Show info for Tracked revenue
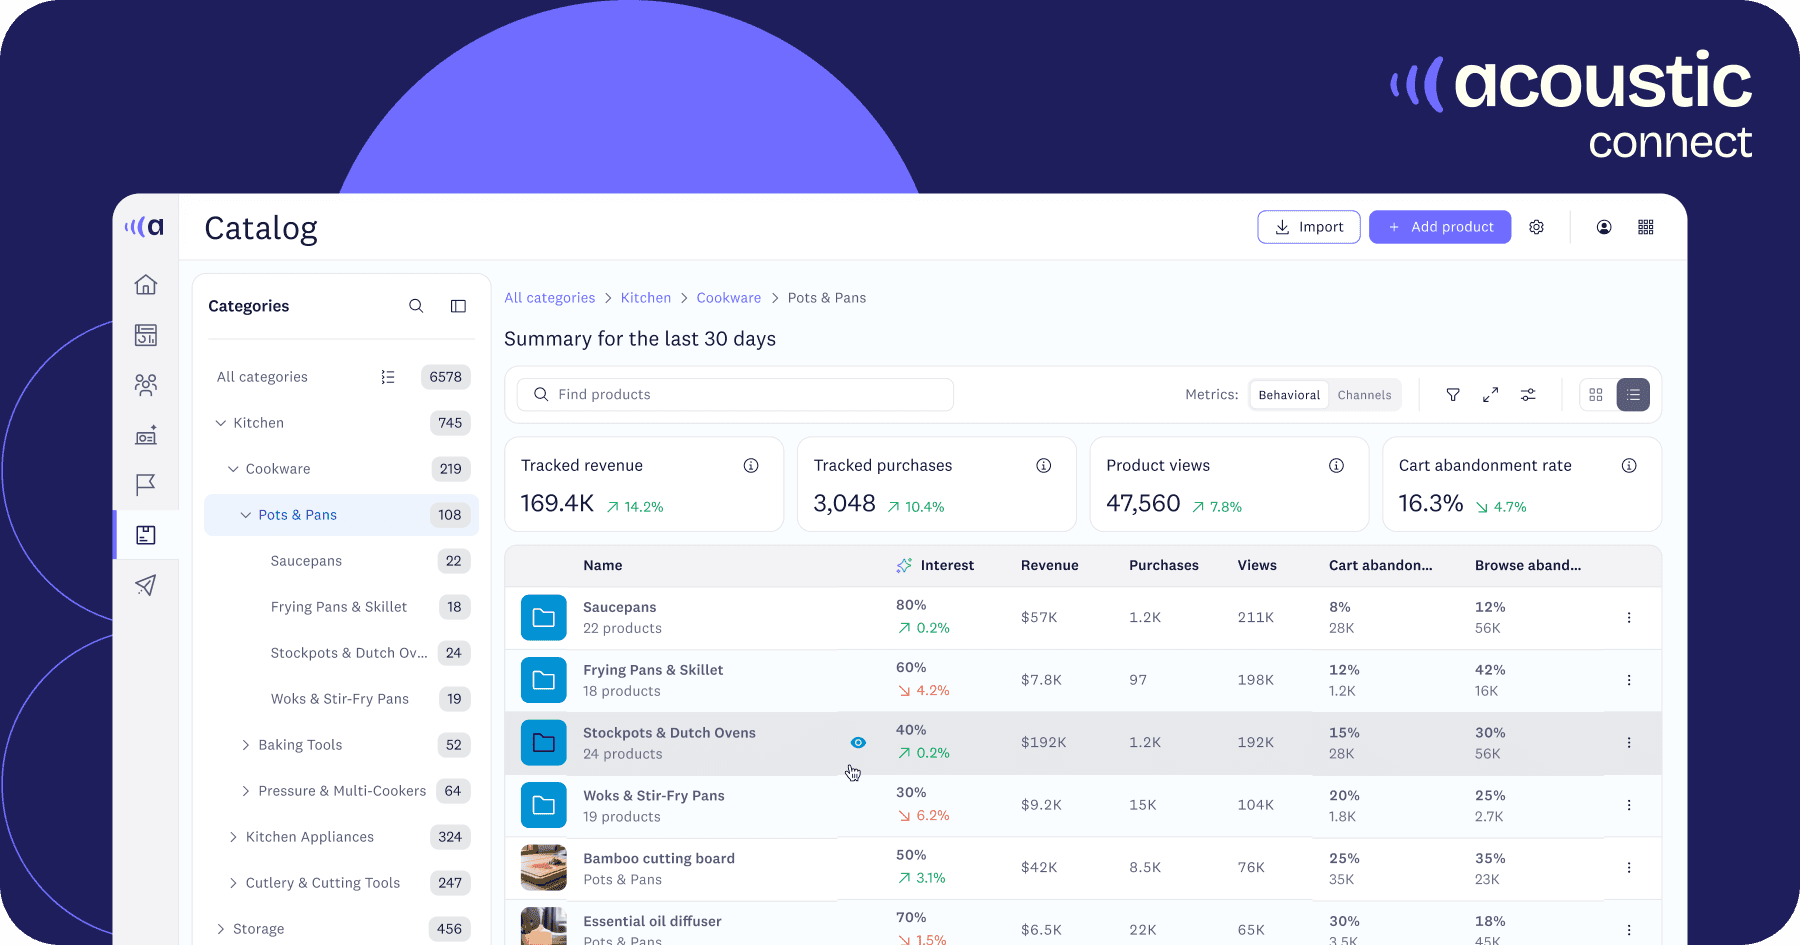 [x=751, y=465]
